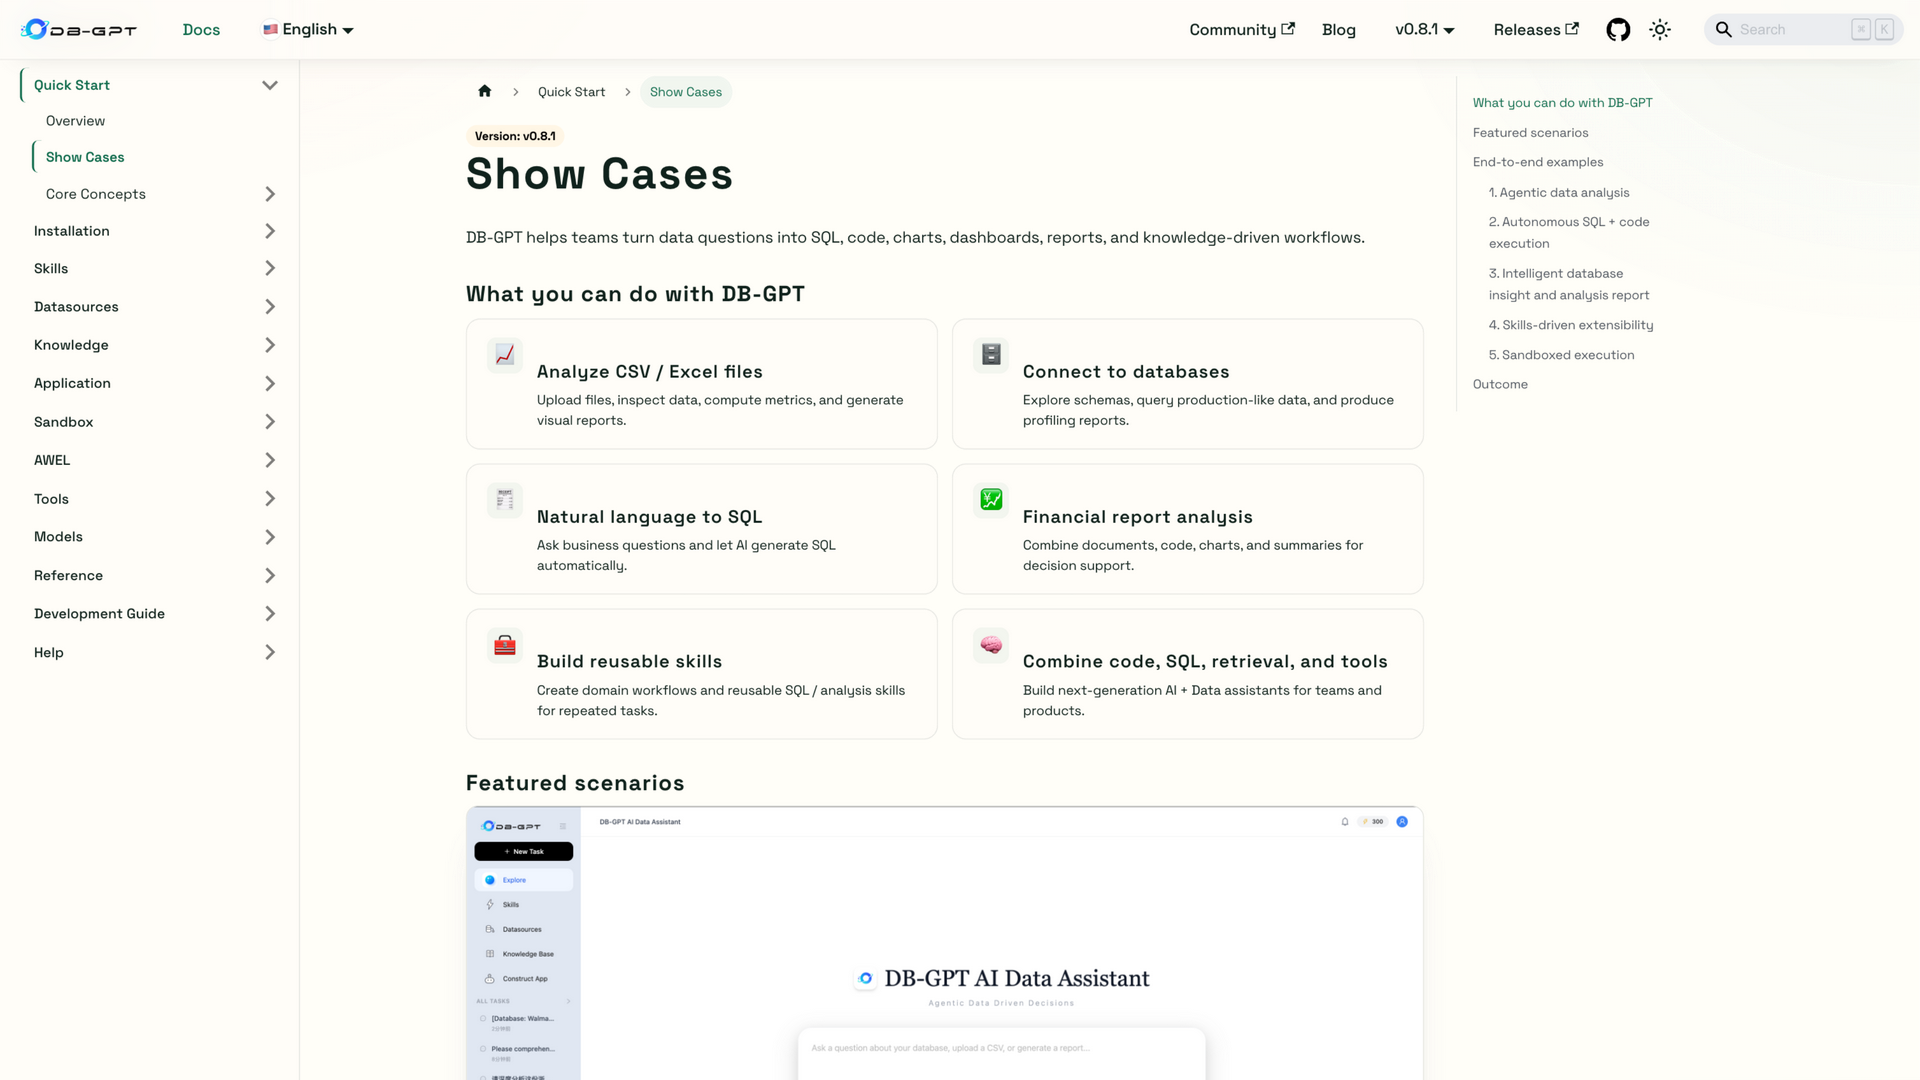Click the Build reusable skills toolbox icon

pyautogui.click(x=505, y=645)
